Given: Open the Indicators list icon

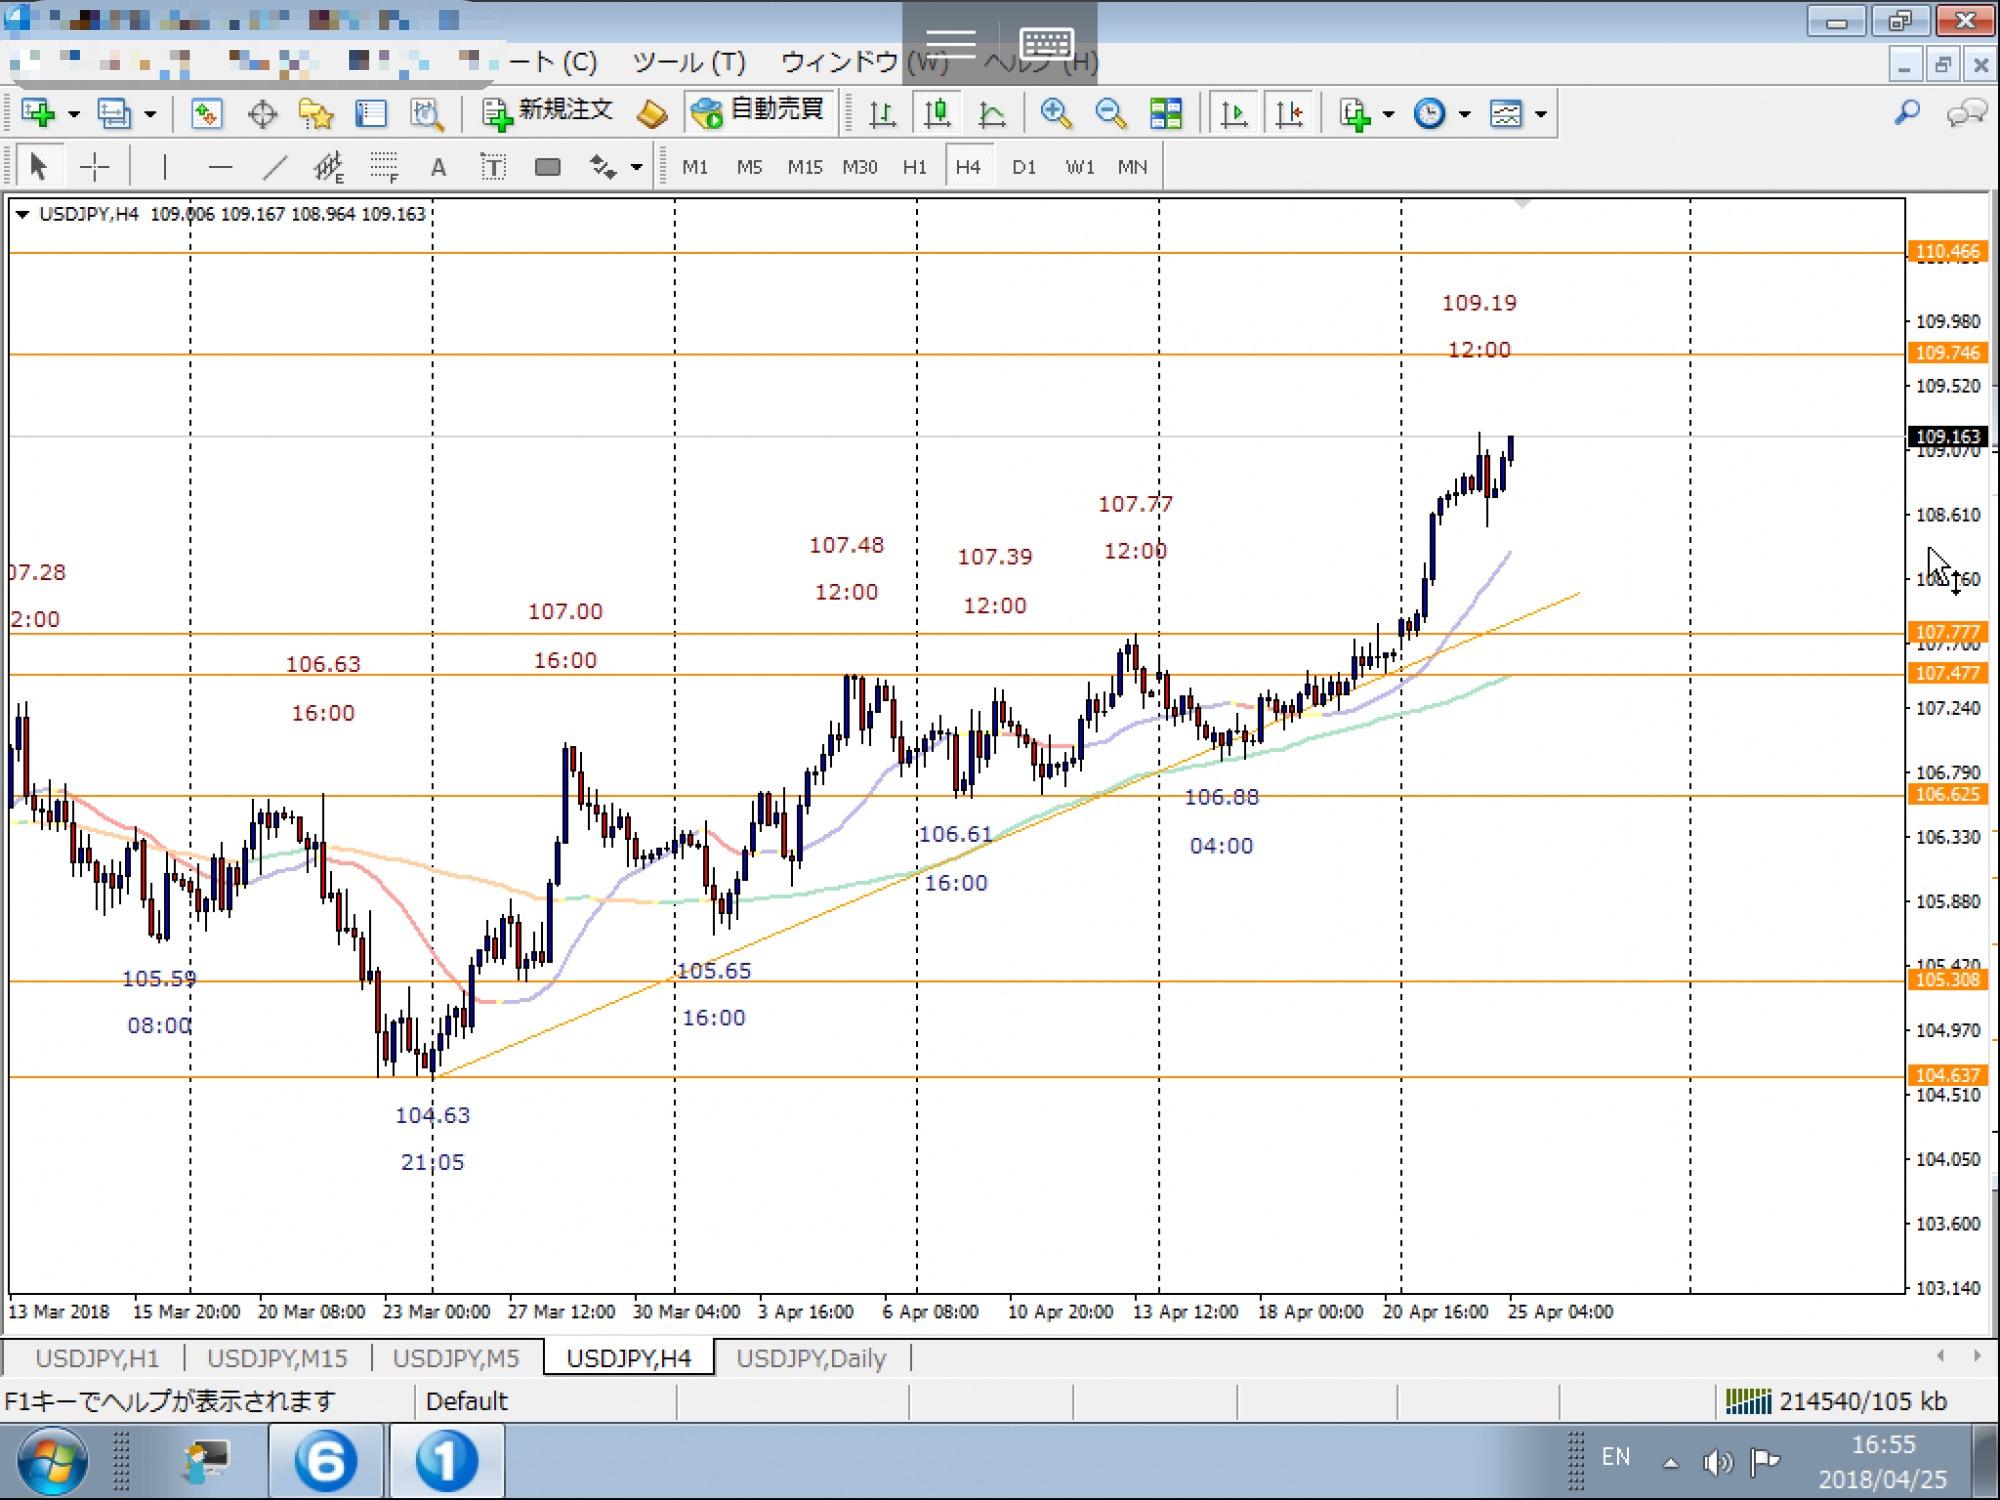Looking at the screenshot, I should pyautogui.click(x=1355, y=113).
